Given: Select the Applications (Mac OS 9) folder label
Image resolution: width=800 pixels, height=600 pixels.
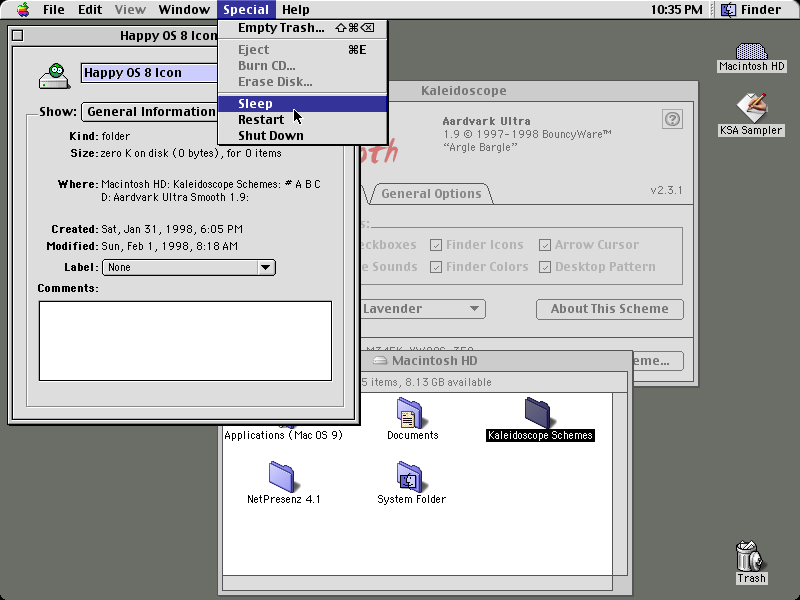Looking at the screenshot, I should (x=283, y=435).
